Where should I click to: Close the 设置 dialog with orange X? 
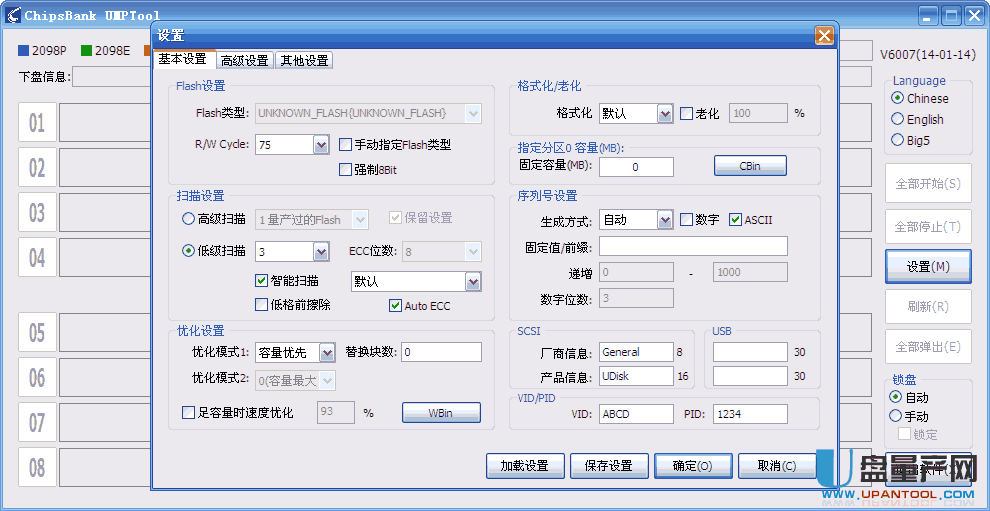pyautogui.click(x=824, y=35)
